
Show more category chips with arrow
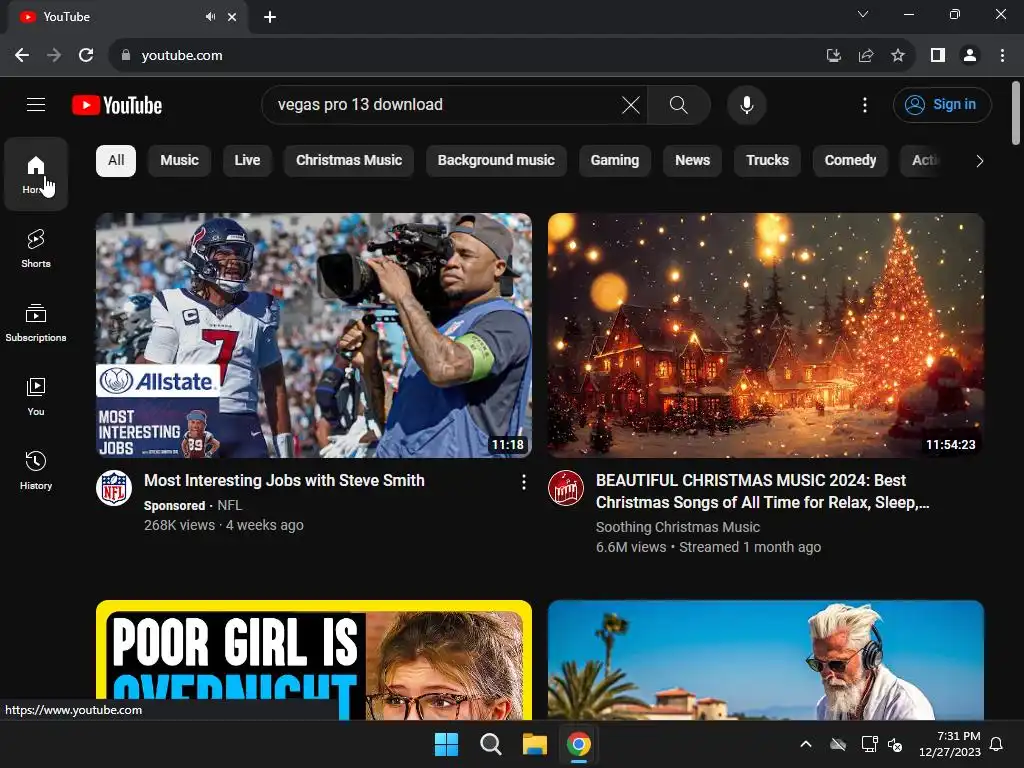979,161
